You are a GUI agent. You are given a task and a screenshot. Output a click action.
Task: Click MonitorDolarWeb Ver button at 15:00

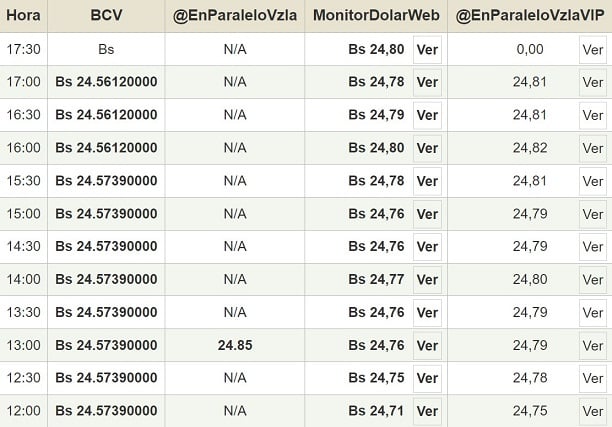point(427,214)
